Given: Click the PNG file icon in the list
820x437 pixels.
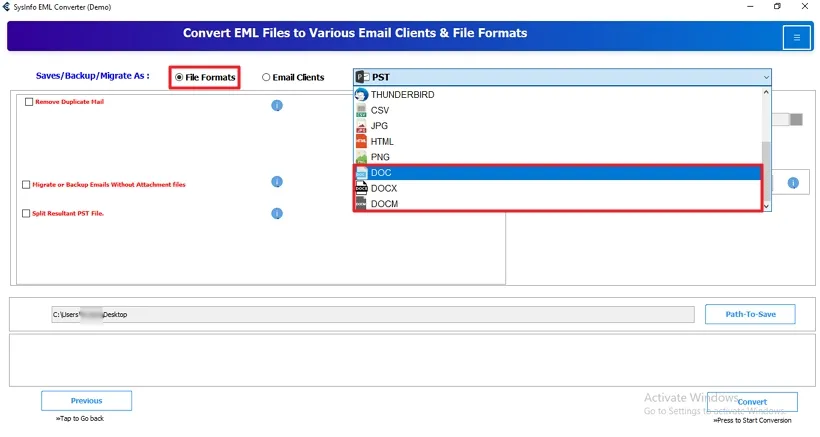Looking at the screenshot, I should pos(361,157).
